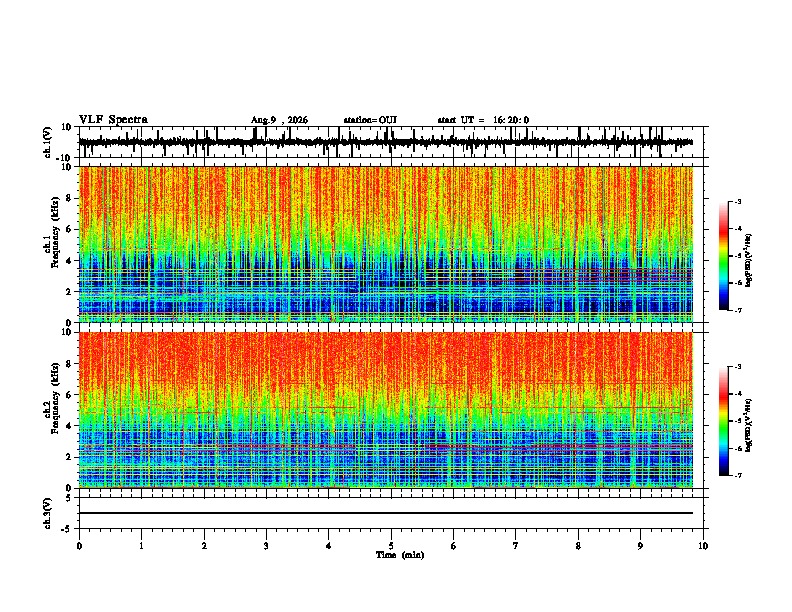Screen dimensions: 792x612
Task: Click the "ch.1(V)" waveform axis label
Action: pyautogui.click(x=48, y=142)
